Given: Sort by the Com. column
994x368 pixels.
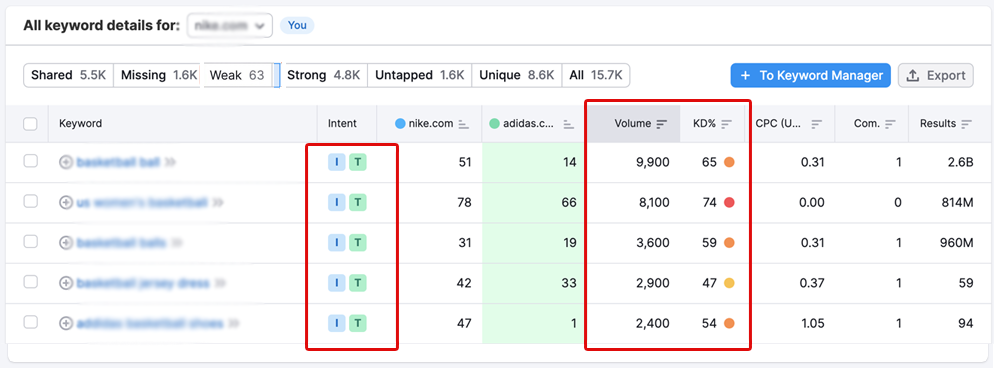Looking at the screenshot, I should pos(891,124).
